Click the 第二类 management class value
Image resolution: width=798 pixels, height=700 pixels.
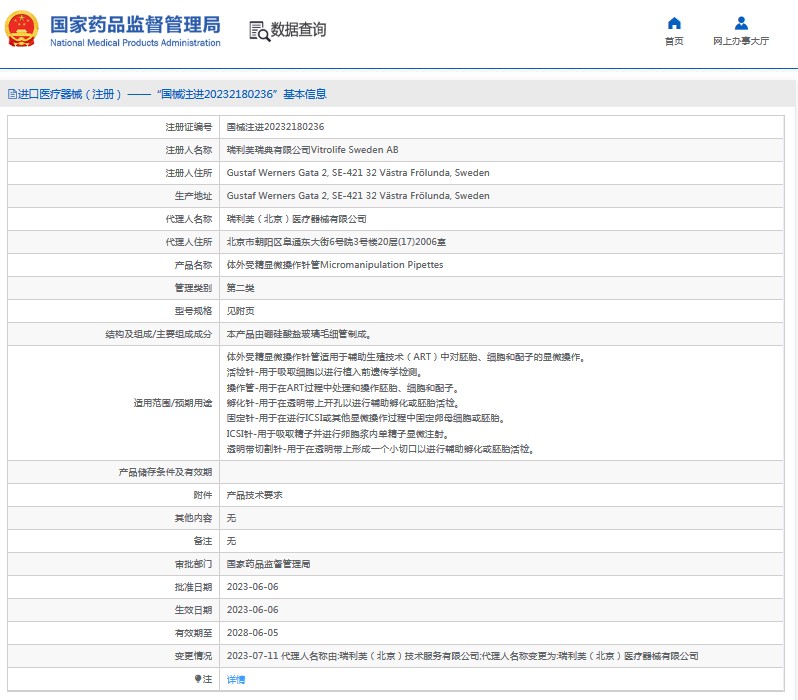(240, 288)
